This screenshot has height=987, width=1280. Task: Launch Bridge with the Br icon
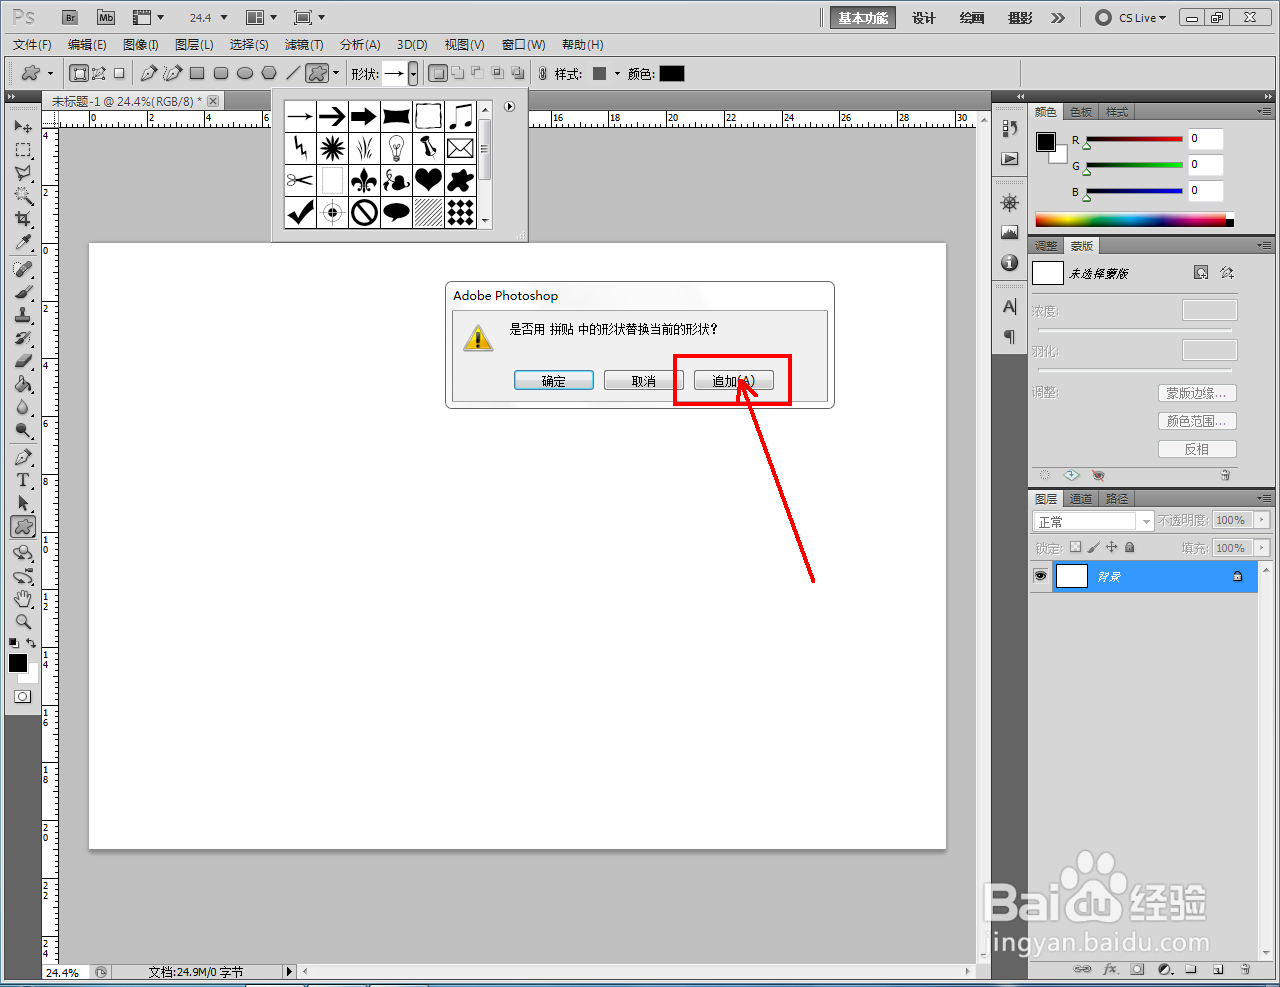(69, 17)
